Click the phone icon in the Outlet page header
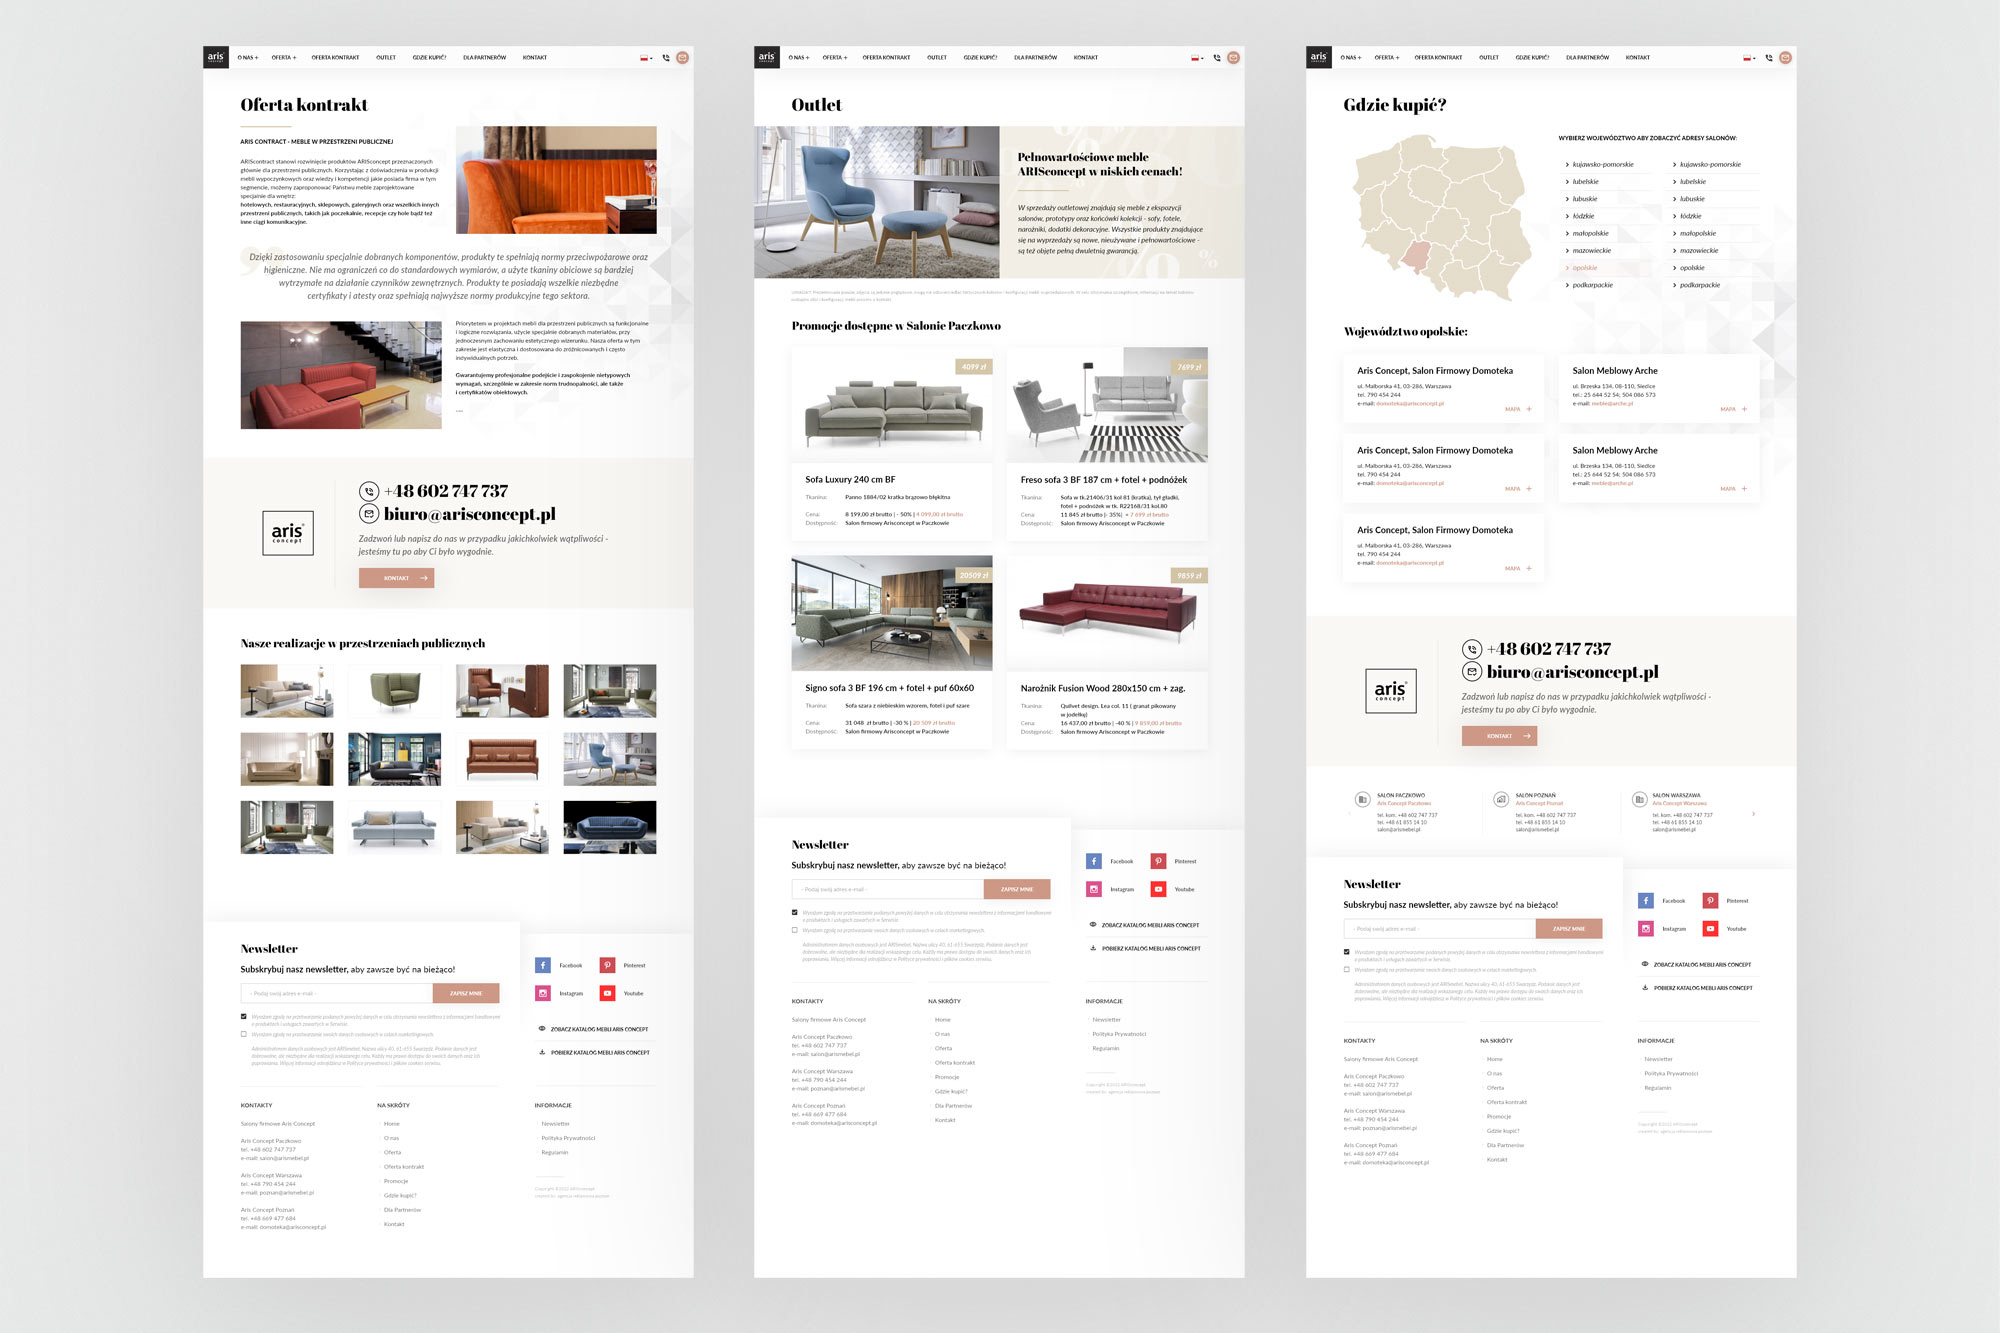This screenshot has height=1333, width=2000. point(1217,58)
